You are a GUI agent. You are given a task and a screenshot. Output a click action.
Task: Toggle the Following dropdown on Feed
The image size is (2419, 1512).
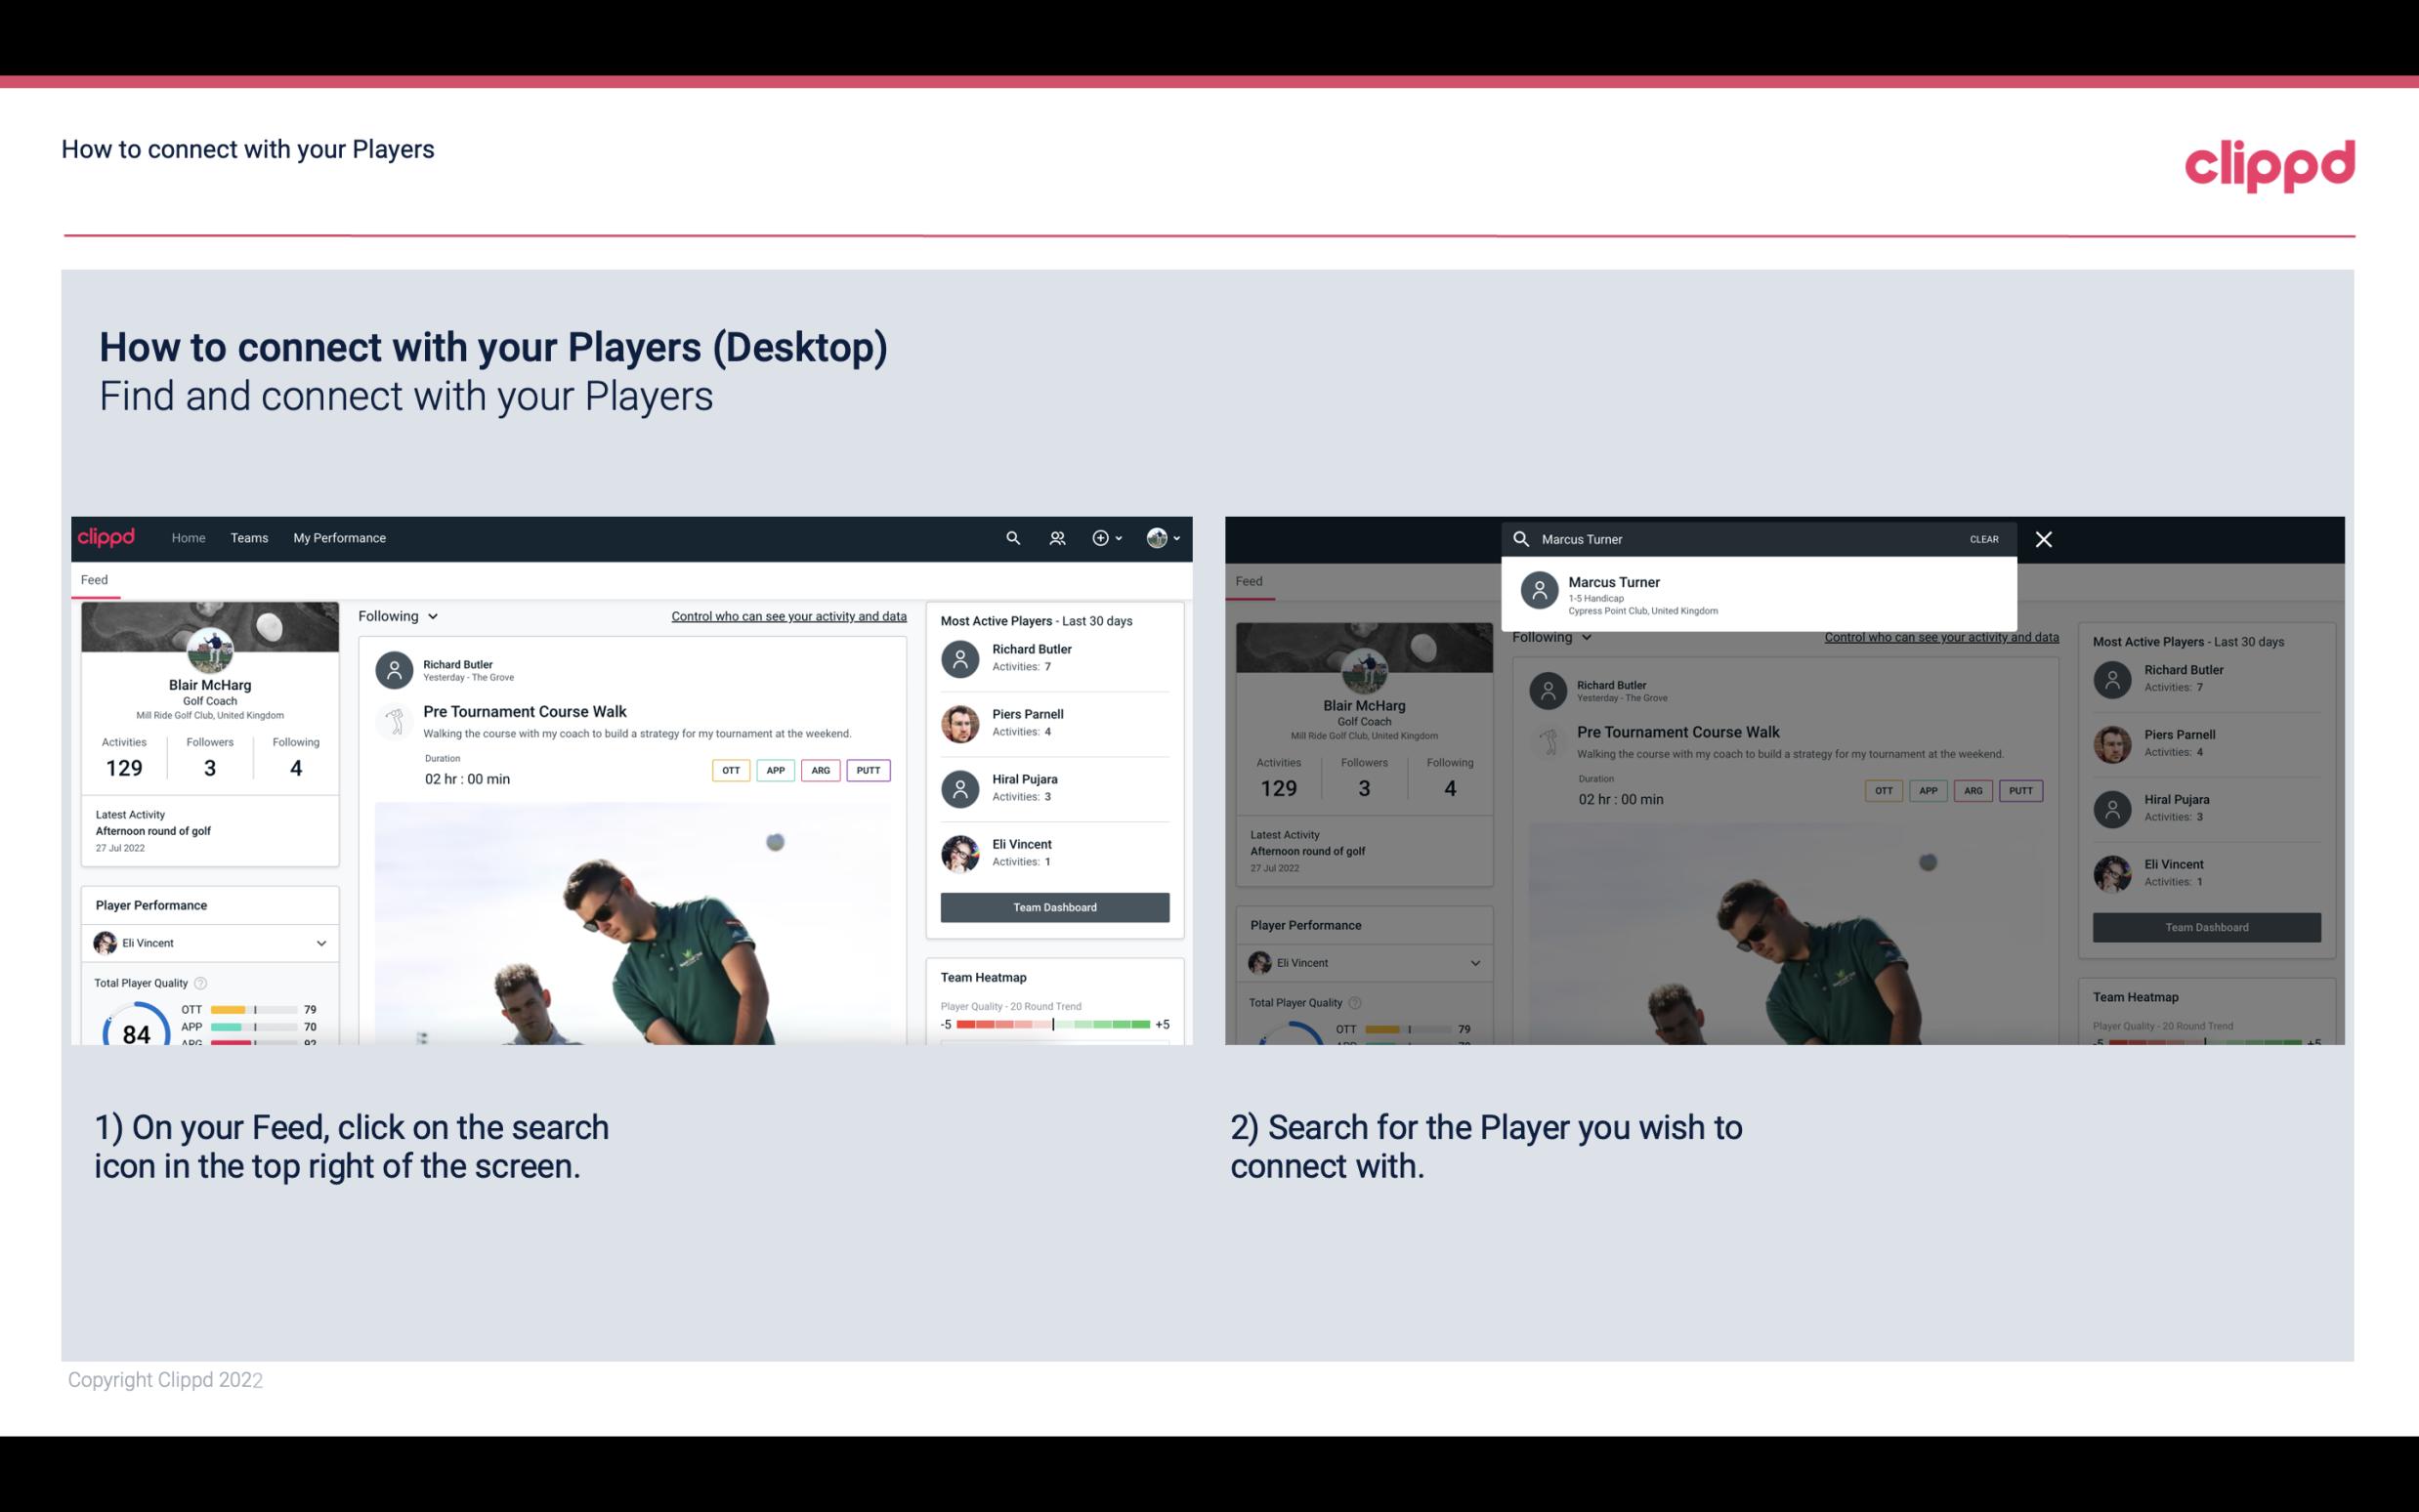pos(397,615)
